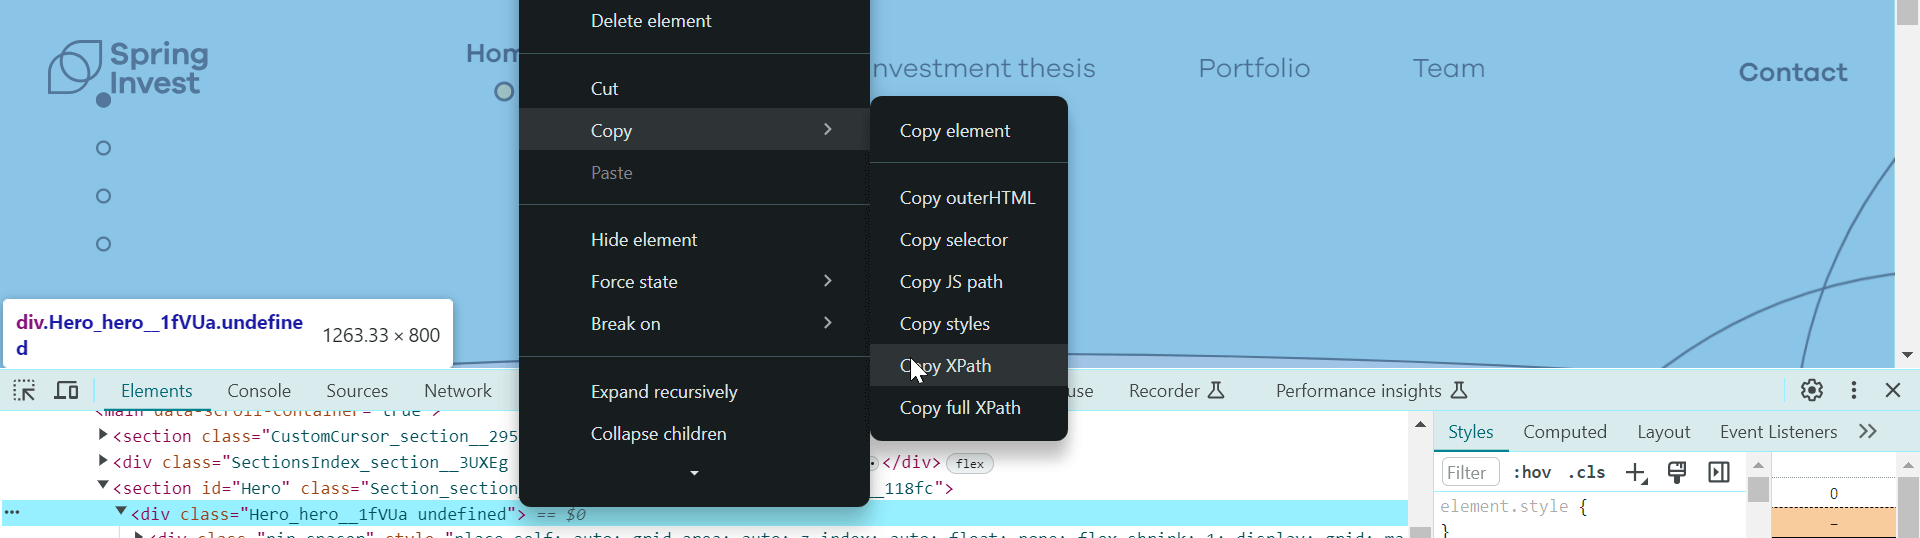The width and height of the screenshot is (1920, 538).
Task: Click the Styles pane scrollbar thumb
Action: (1758, 490)
